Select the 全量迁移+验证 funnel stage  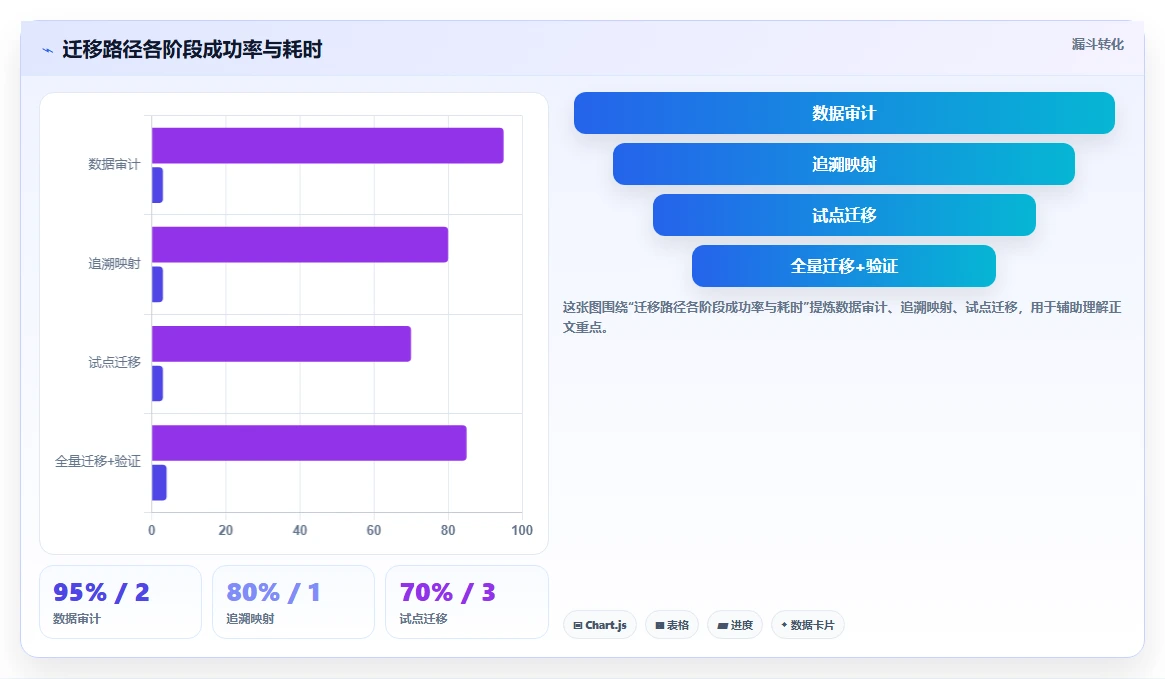(x=843, y=266)
